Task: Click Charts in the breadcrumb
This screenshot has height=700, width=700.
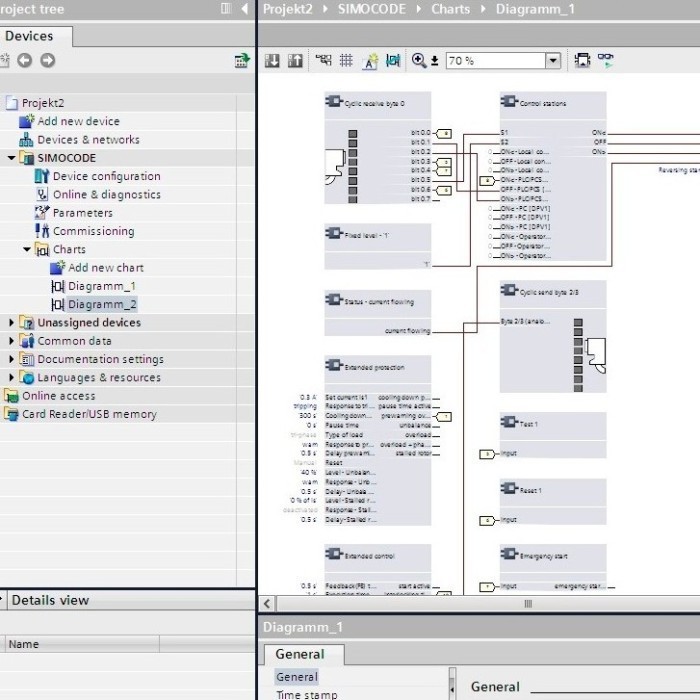Action: (450, 9)
